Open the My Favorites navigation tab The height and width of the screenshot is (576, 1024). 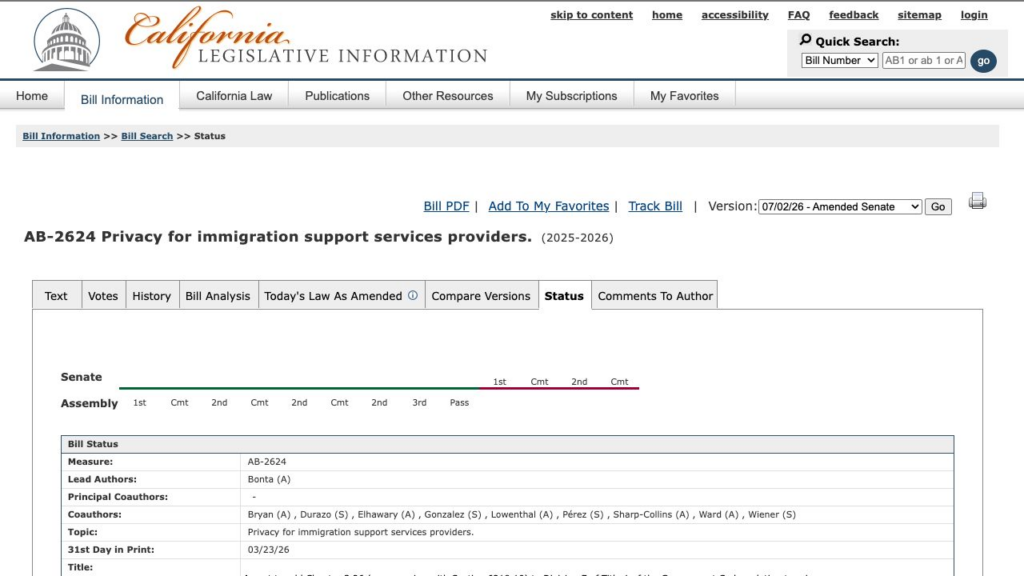point(684,96)
